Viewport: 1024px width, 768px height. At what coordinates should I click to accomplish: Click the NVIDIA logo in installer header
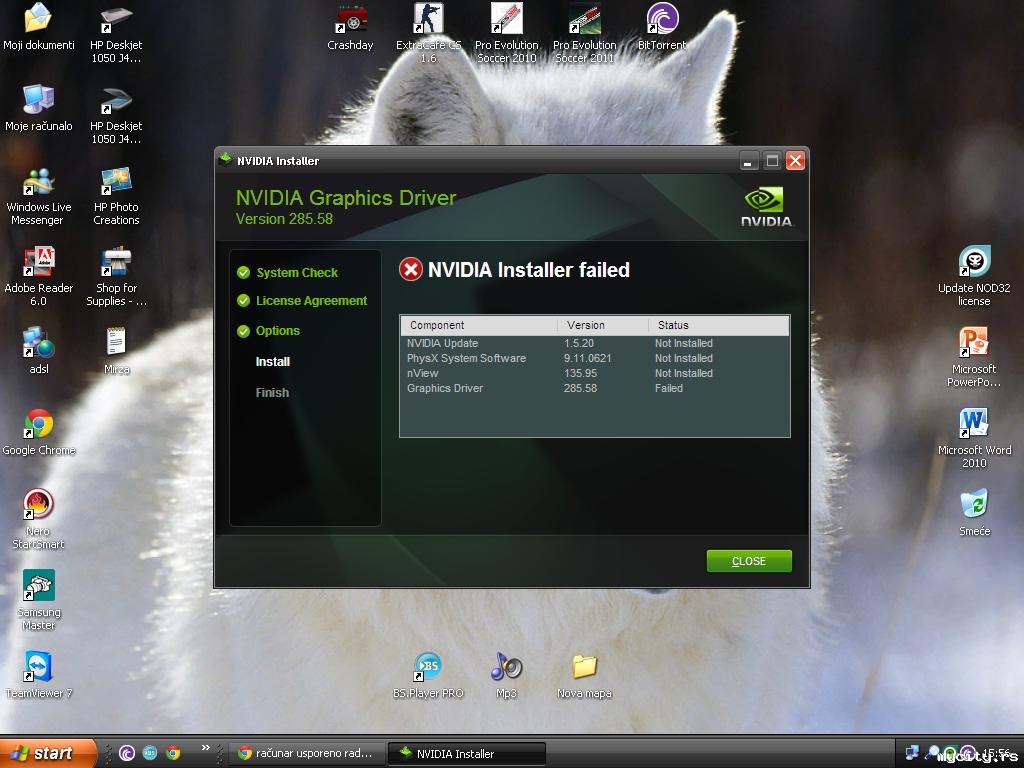(x=766, y=207)
